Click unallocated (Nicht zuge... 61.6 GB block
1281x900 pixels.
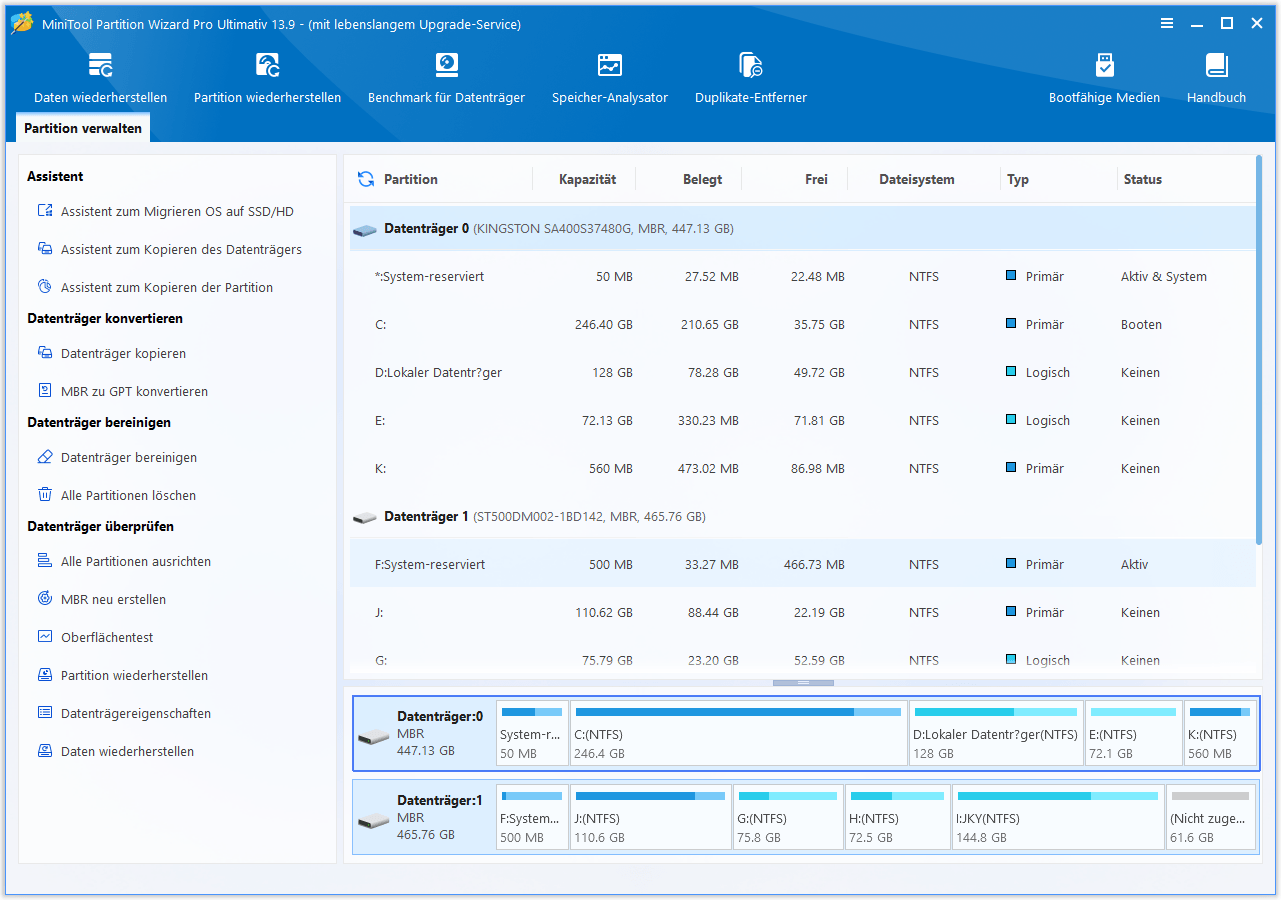[x=1211, y=817]
